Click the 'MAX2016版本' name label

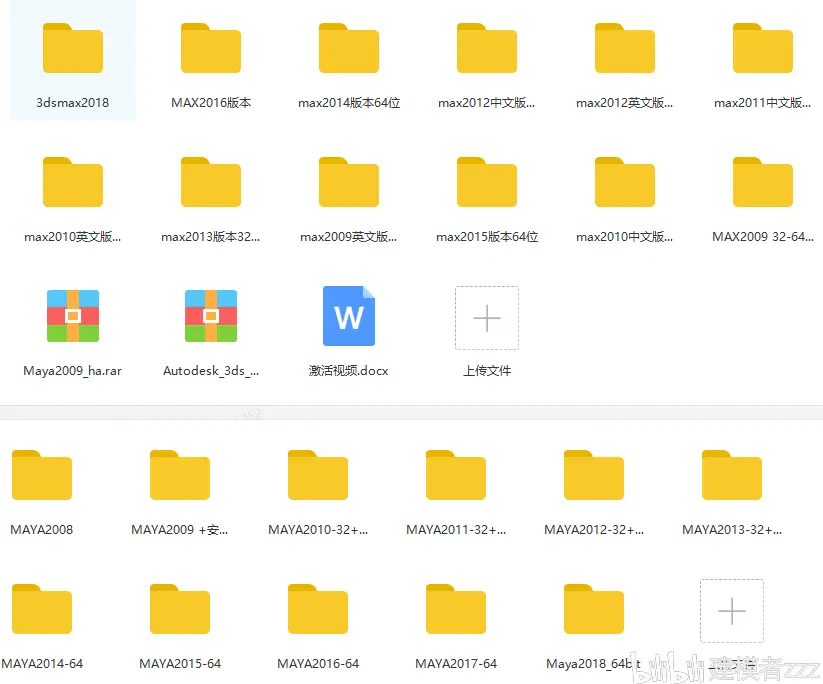click(211, 103)
